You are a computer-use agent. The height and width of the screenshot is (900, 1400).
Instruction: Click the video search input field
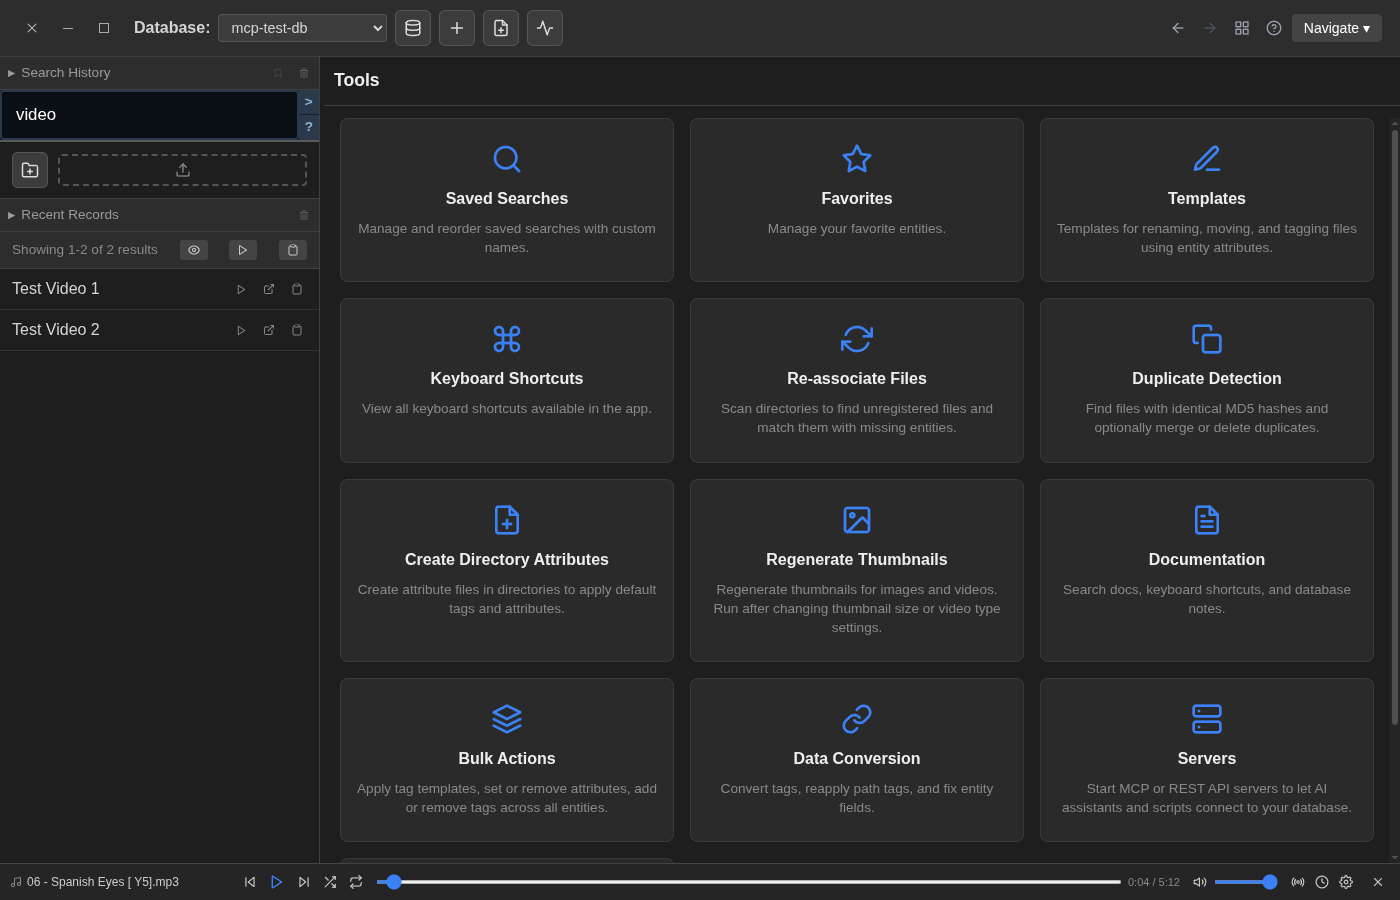(150, 114)
